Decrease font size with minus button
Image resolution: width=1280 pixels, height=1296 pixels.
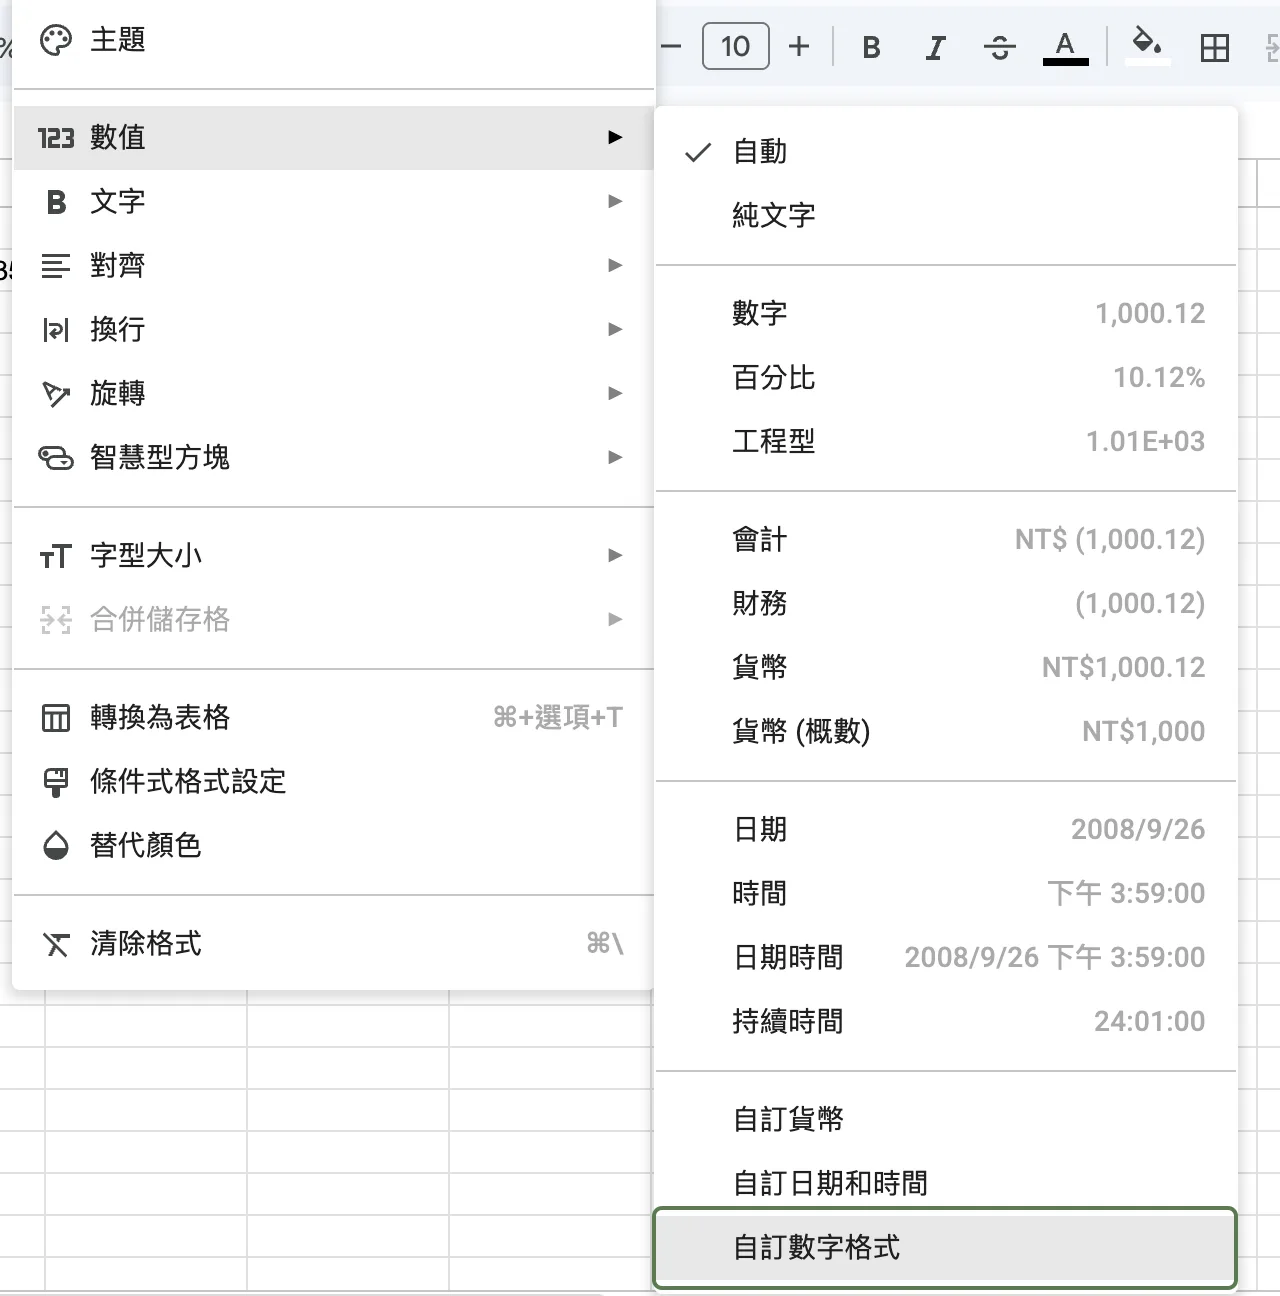point(672,47)
